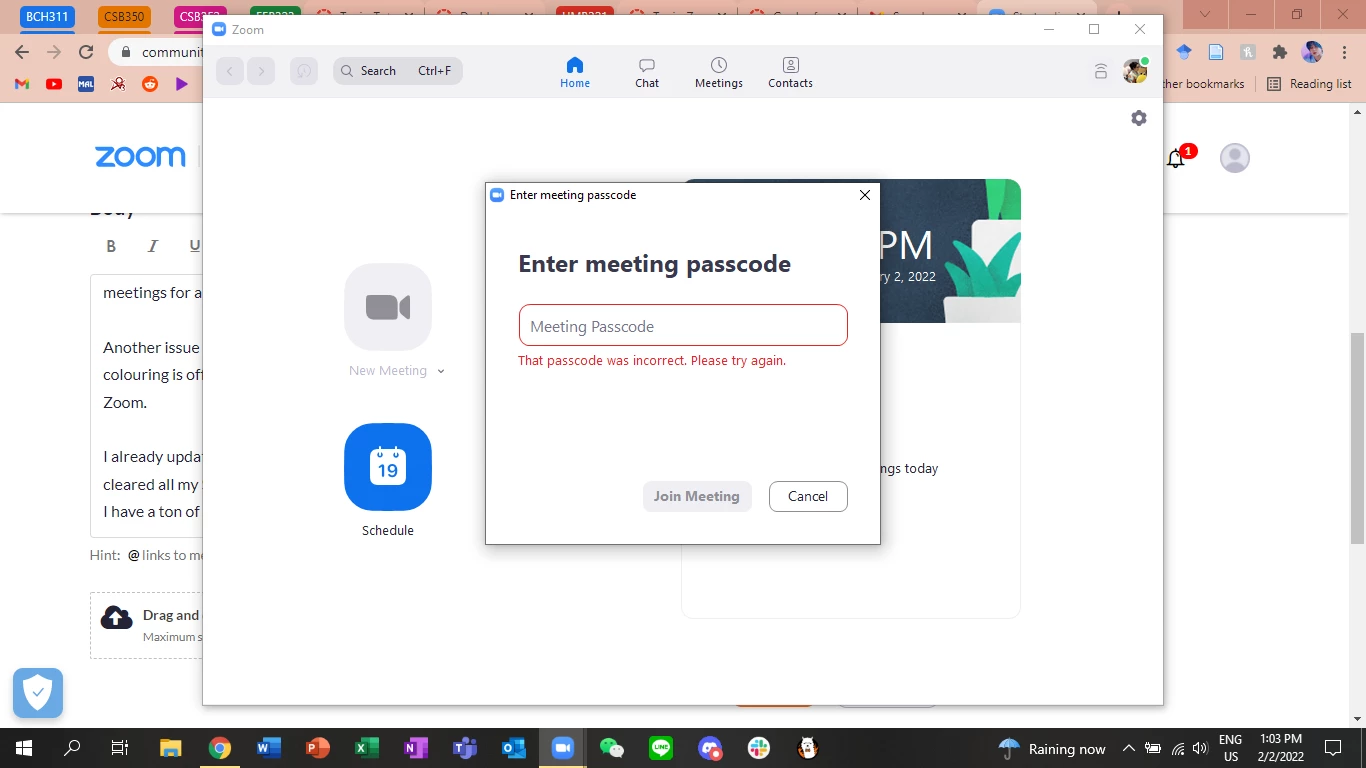Open Discord from taskbar
Image resolution: width=1366 pixels, height=768 pixels.
pos(710,748)
